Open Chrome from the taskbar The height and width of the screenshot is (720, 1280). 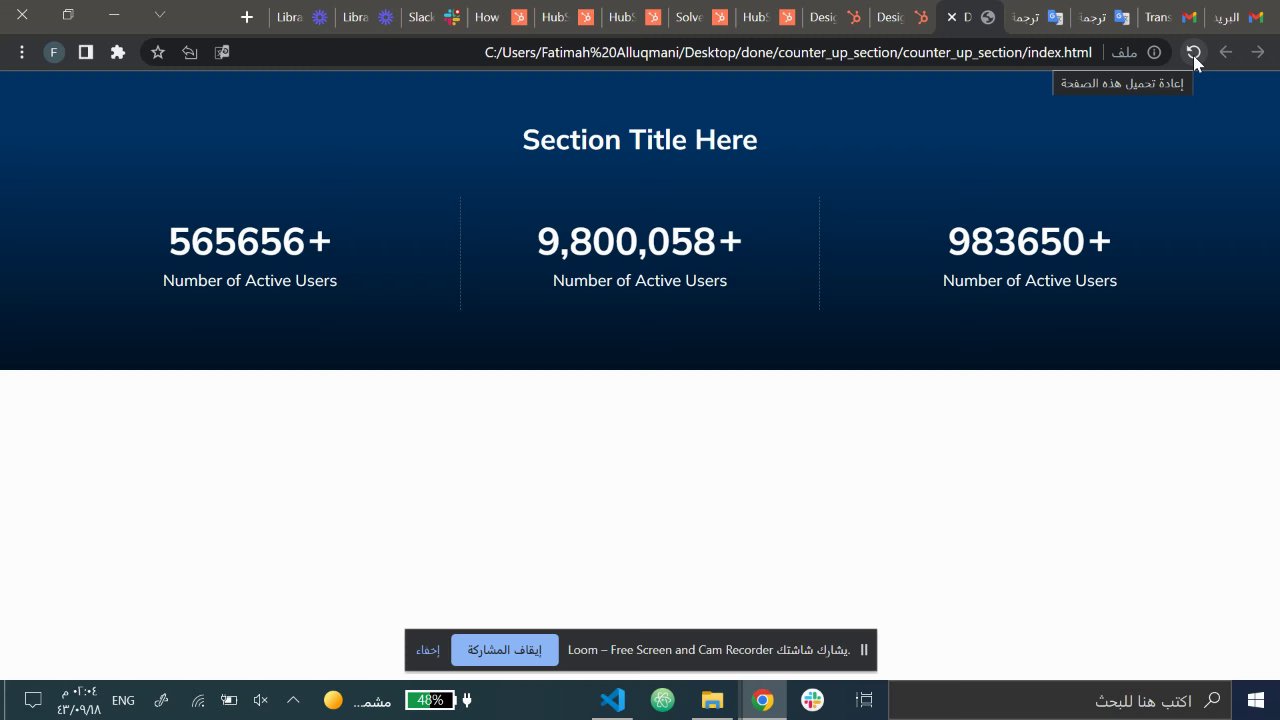point(763,700)
